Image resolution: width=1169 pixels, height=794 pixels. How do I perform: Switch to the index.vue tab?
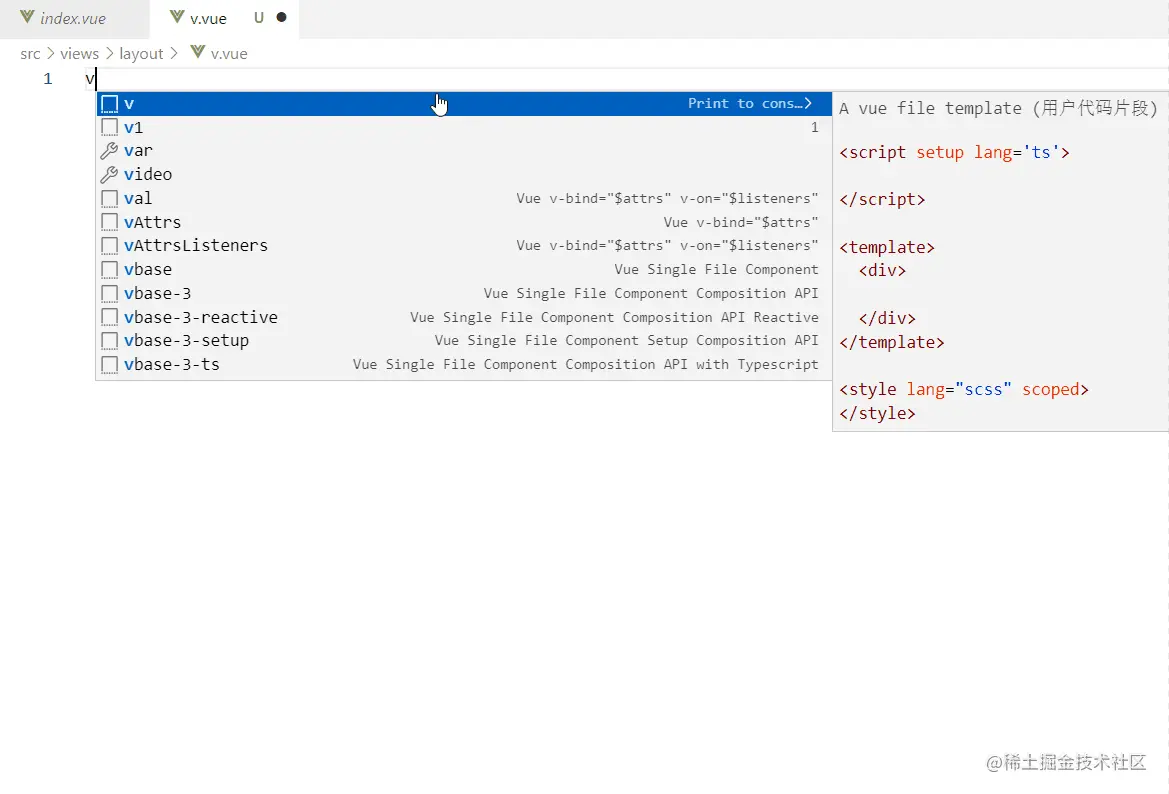73,19
